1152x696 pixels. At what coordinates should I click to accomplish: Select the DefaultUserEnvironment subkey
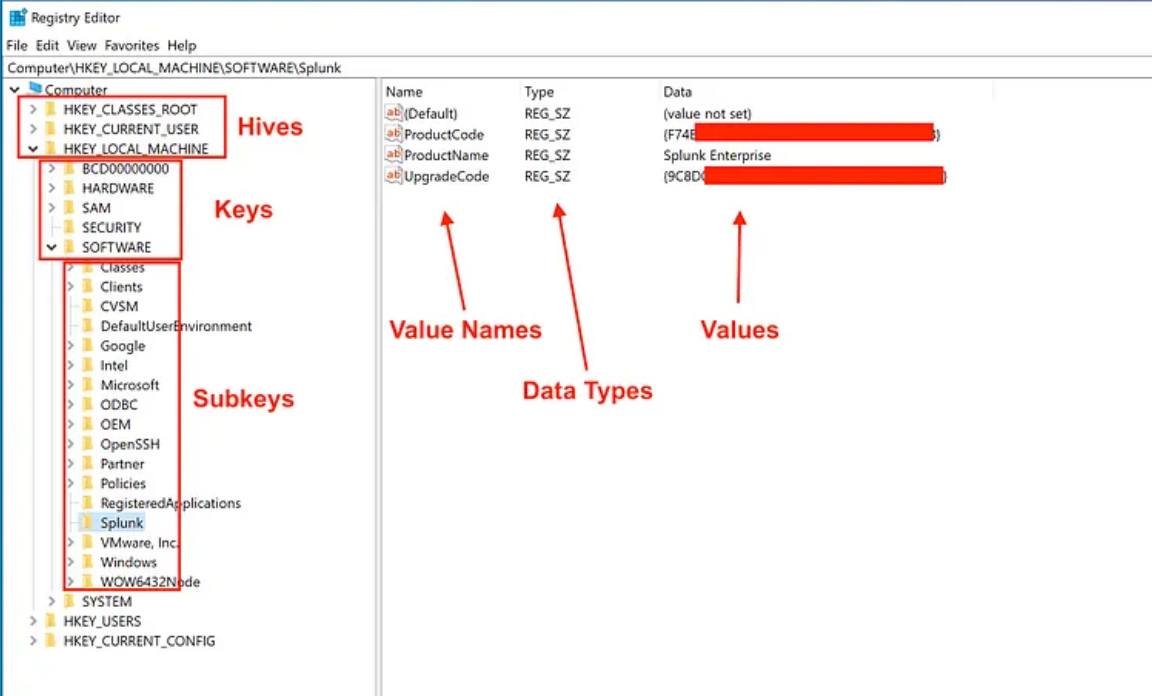[x=176, y=326]
